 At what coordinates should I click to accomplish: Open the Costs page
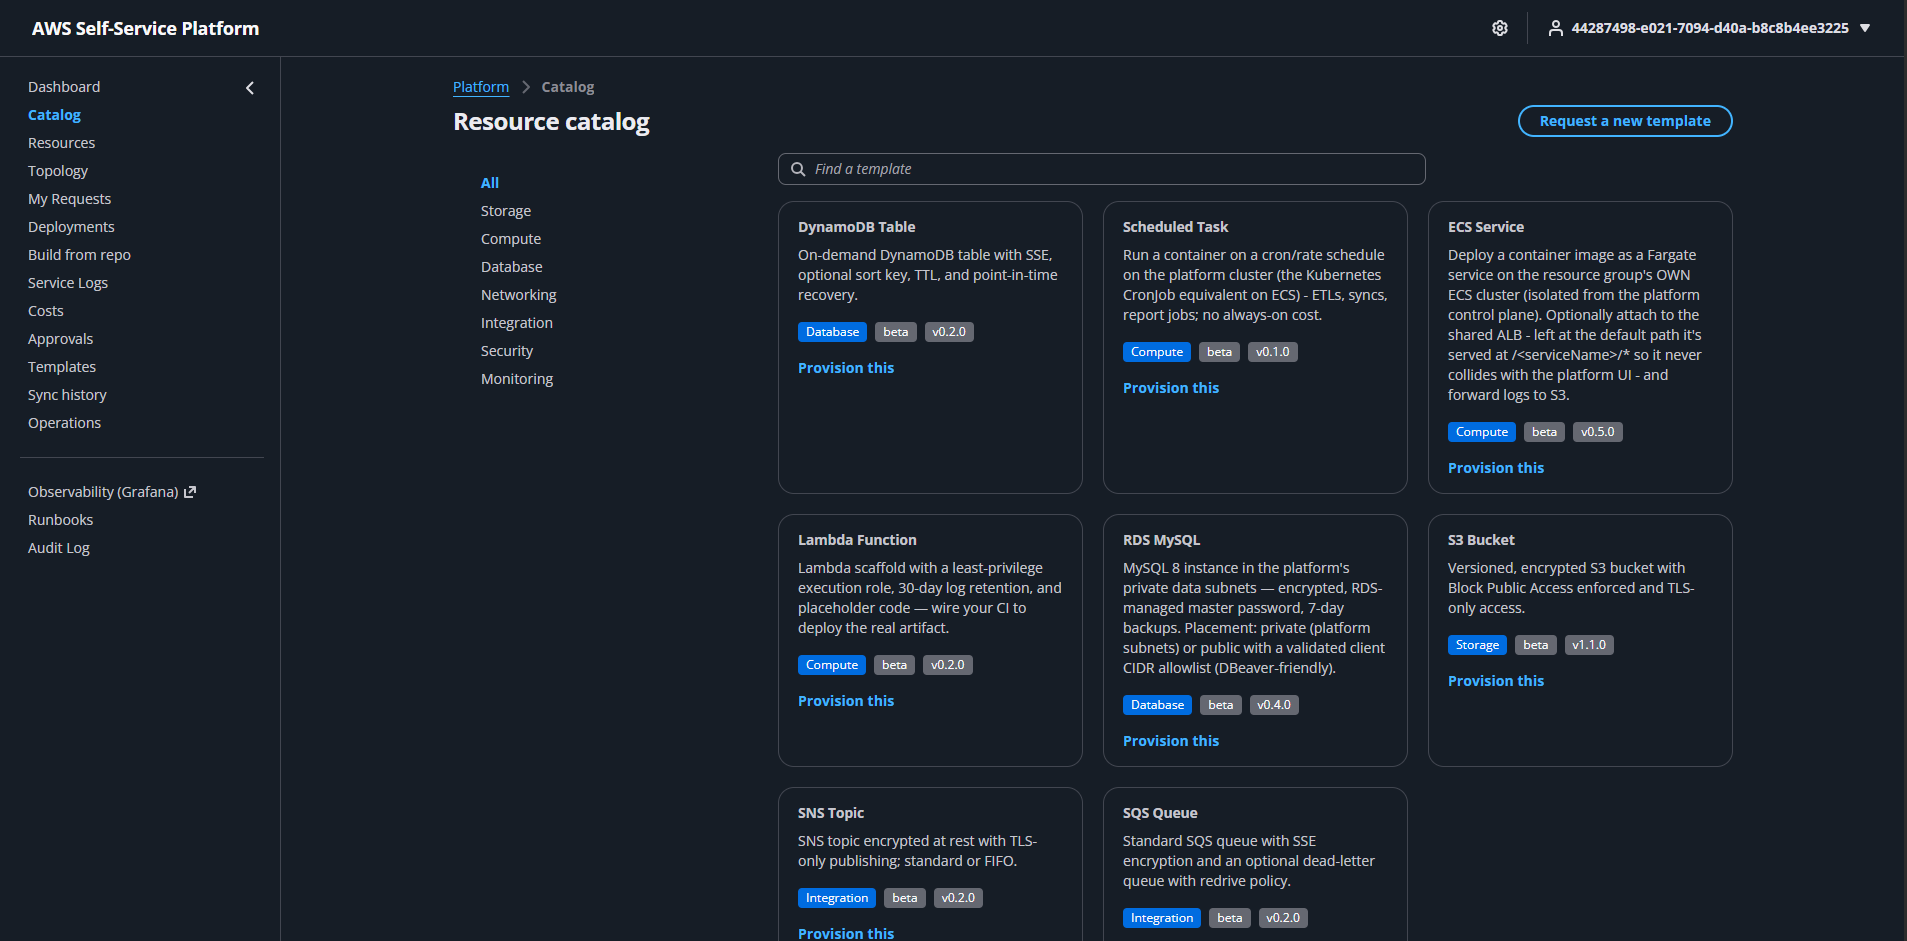(x=45, y=311)
